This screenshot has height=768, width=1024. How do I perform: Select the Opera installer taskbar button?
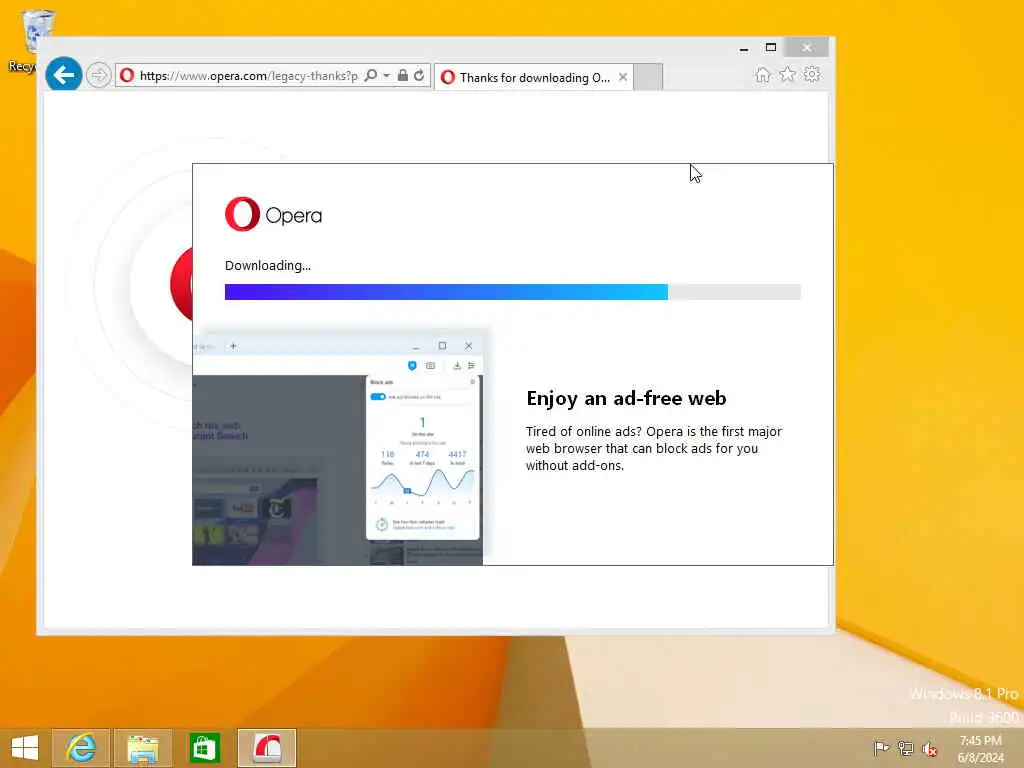267,748
